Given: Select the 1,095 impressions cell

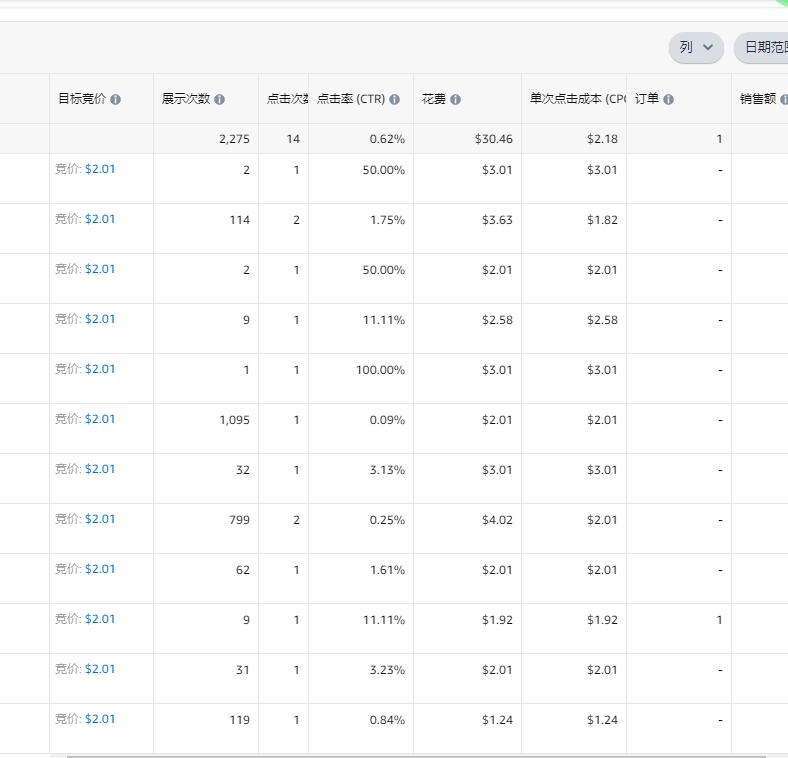Looking at the screenshot, I should click(234, 420).
